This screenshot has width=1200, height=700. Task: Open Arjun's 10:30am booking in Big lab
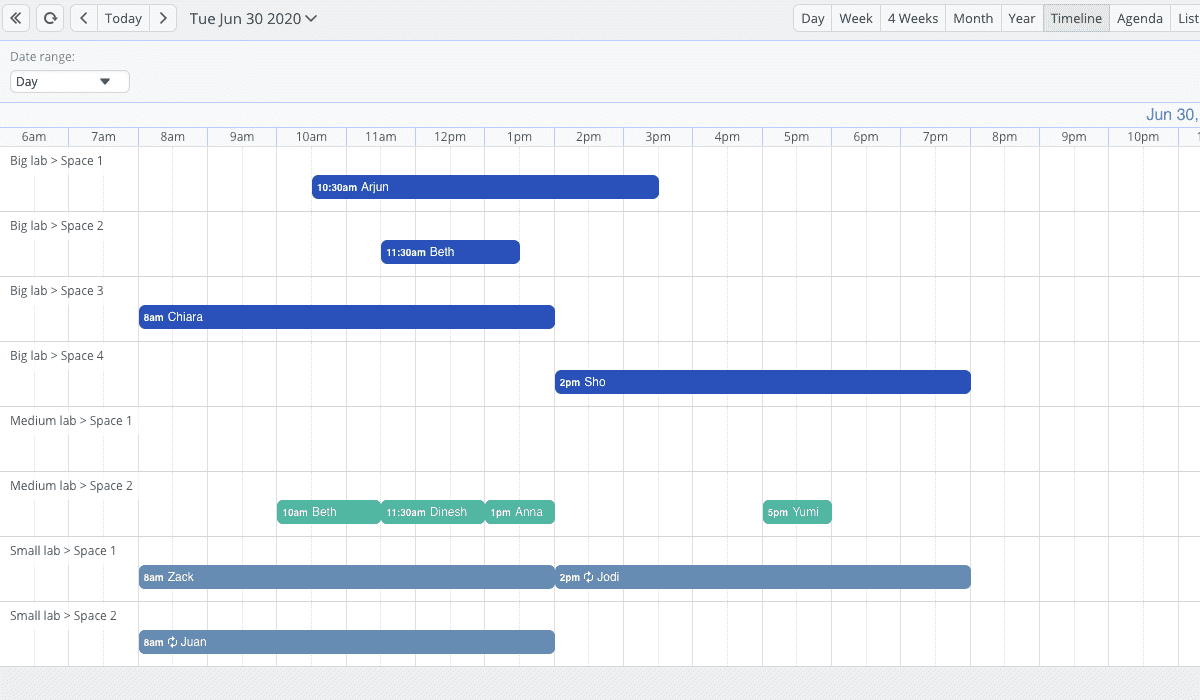(x=485, y=187)
